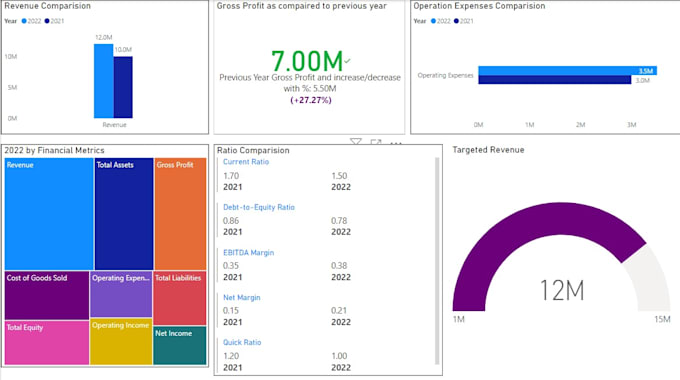Image resolution: width=680 pixels, height=380 pixels.
Task: Click the 2021 revenue bar labeled 10.0M
Action: point(123,87)
